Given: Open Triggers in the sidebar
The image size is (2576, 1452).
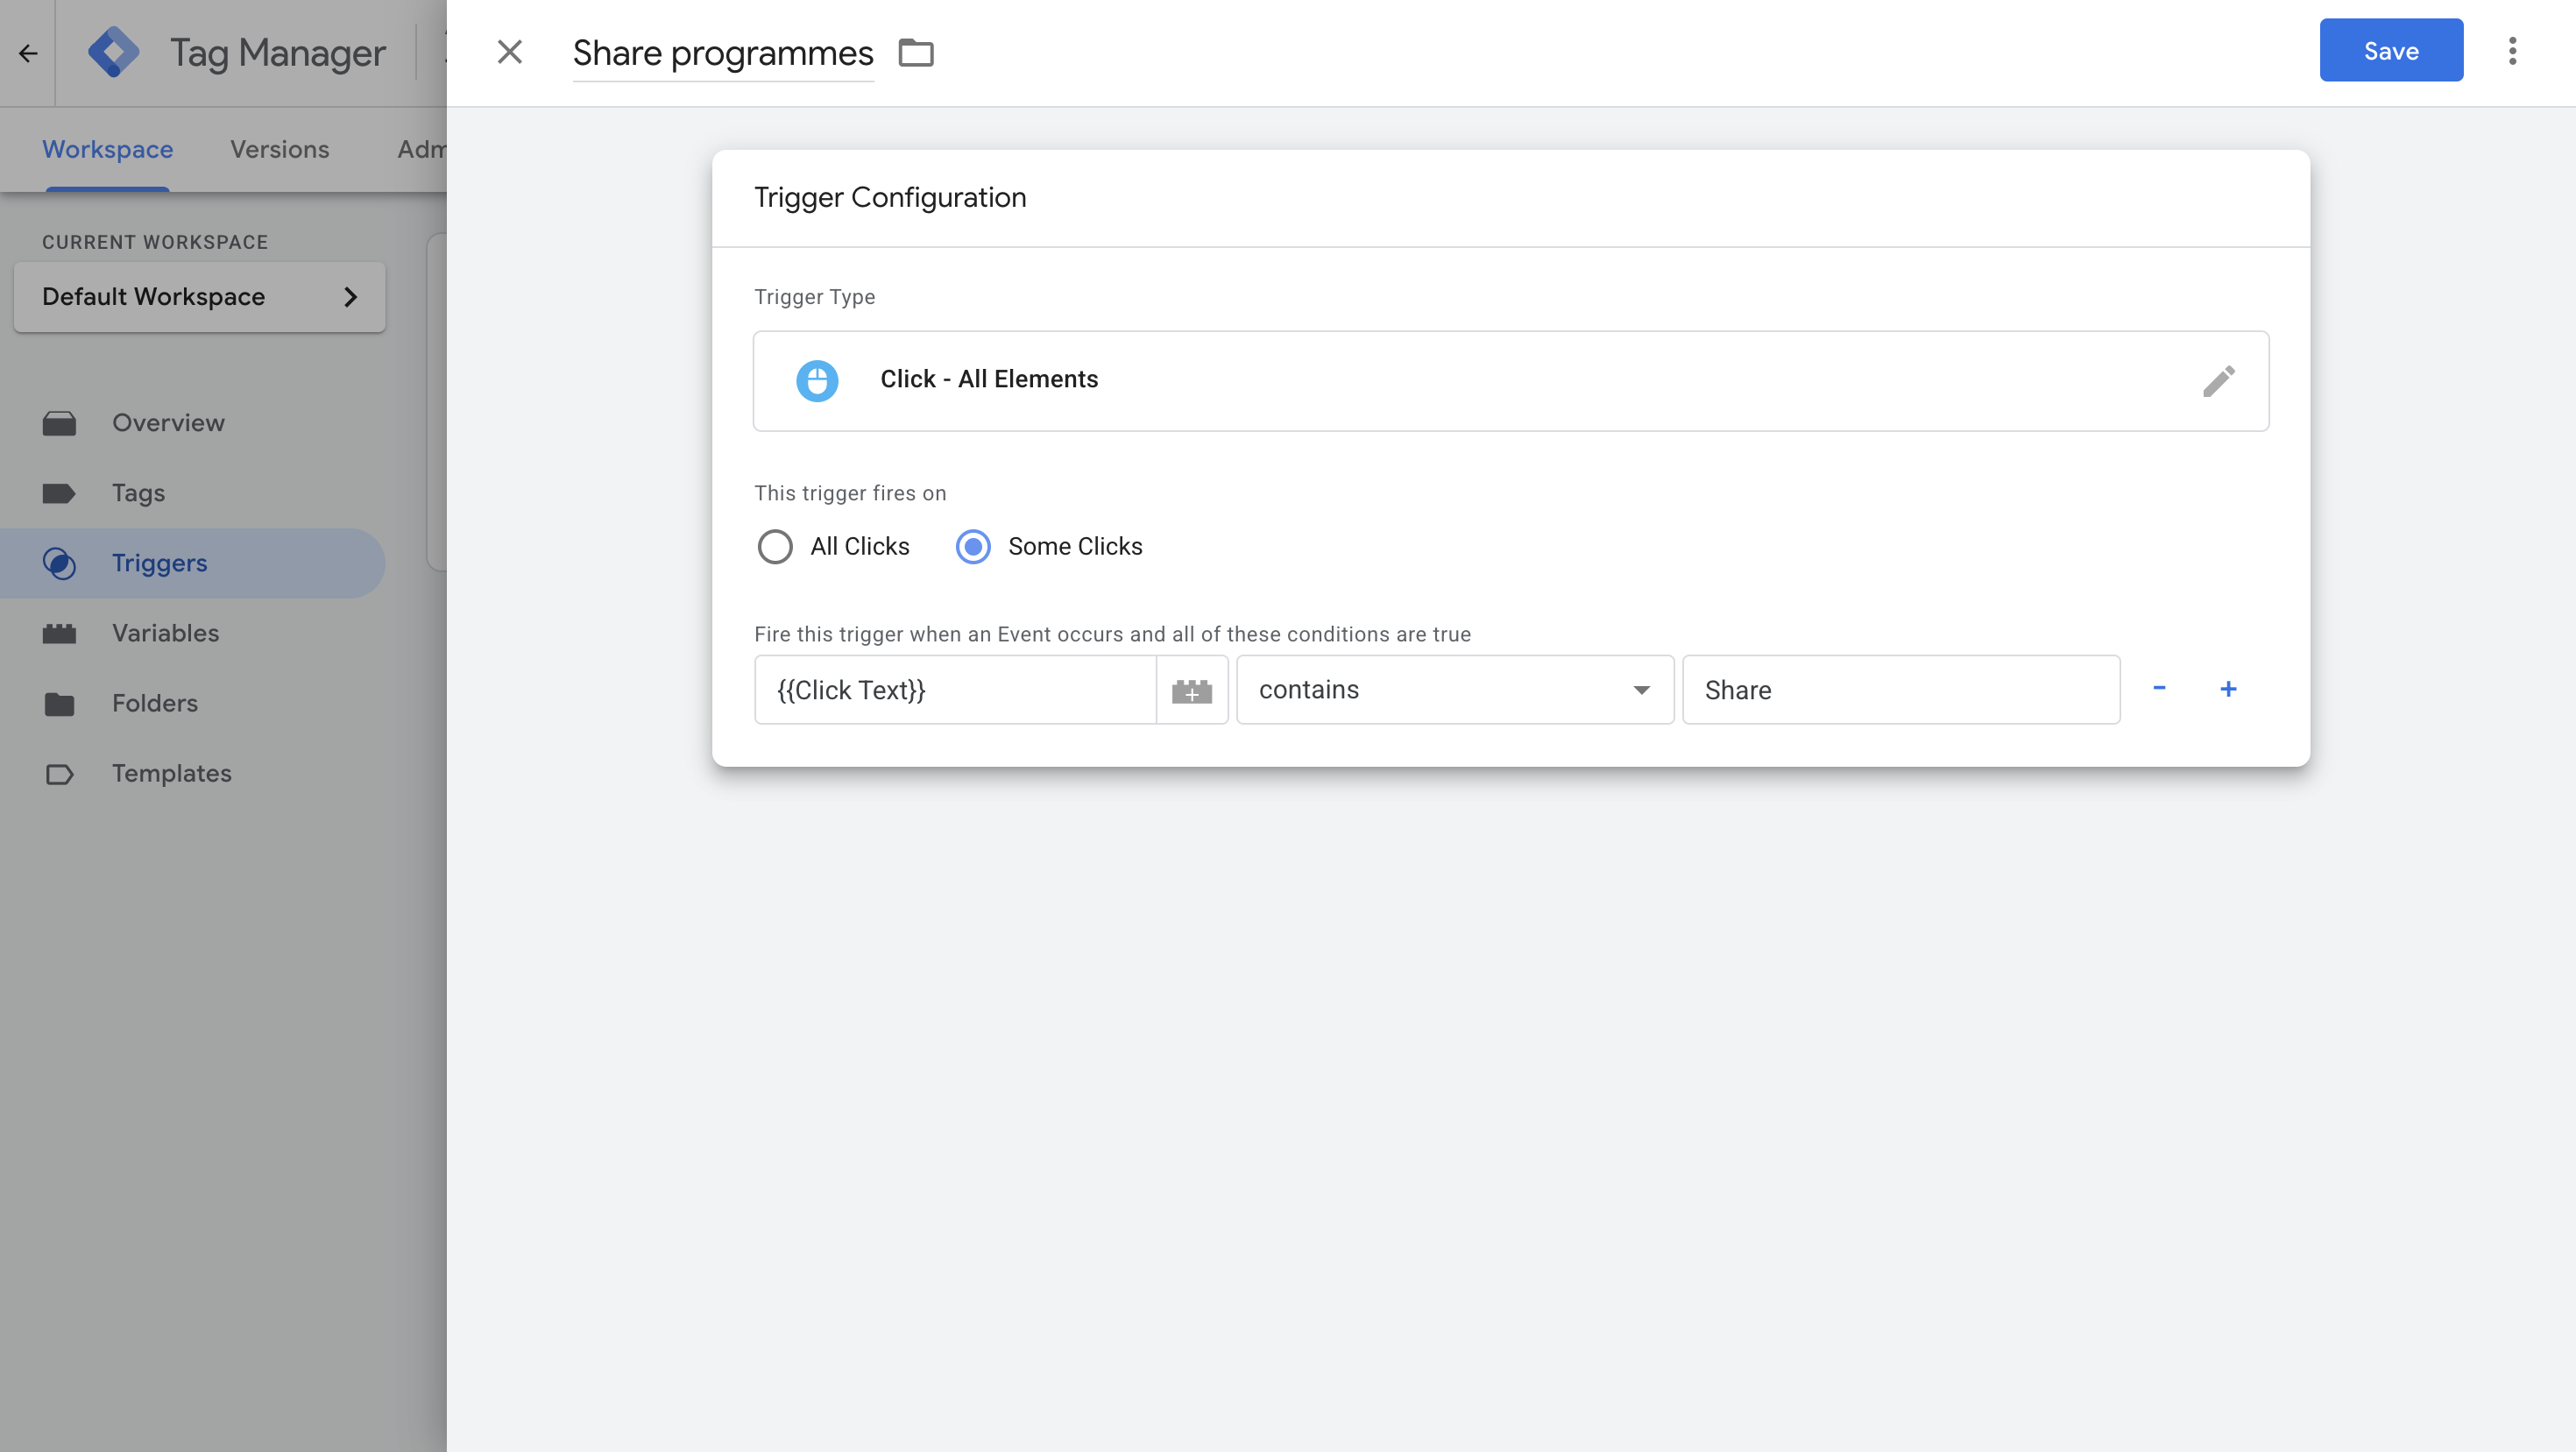Looking at the screenshot, I should pyautogui.click(x=192, y=563).
